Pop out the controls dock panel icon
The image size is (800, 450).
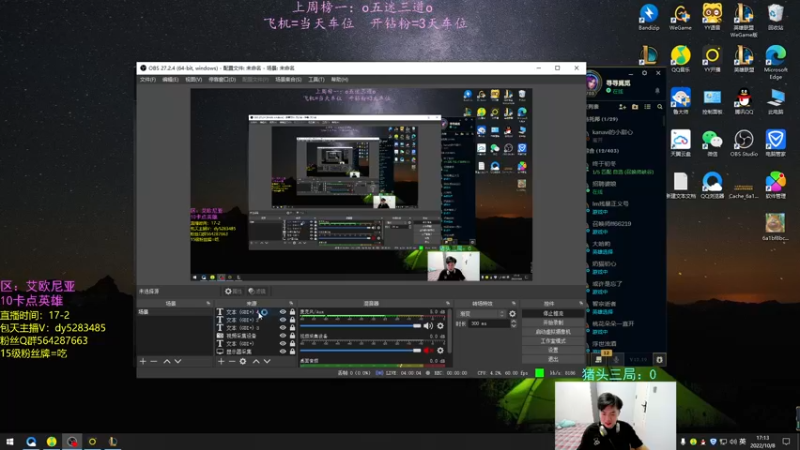pos(581,304)
